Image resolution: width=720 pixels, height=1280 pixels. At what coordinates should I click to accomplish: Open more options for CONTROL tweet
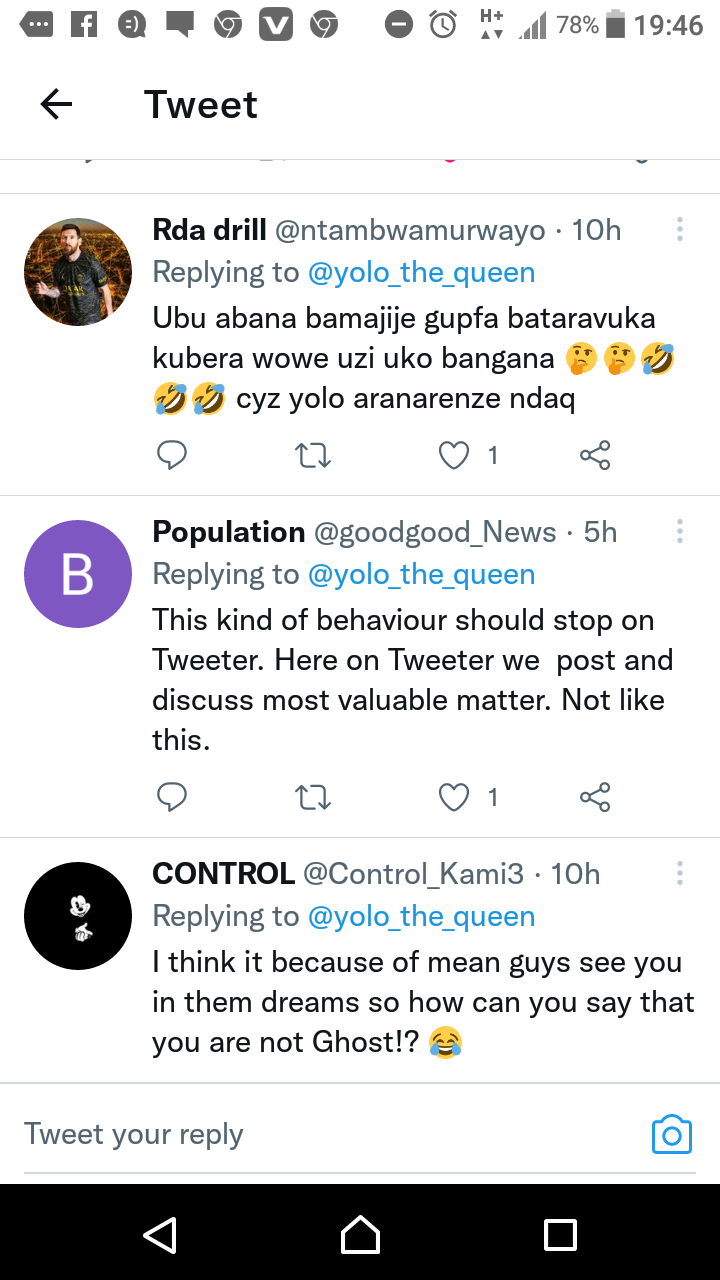click(680, 874)
